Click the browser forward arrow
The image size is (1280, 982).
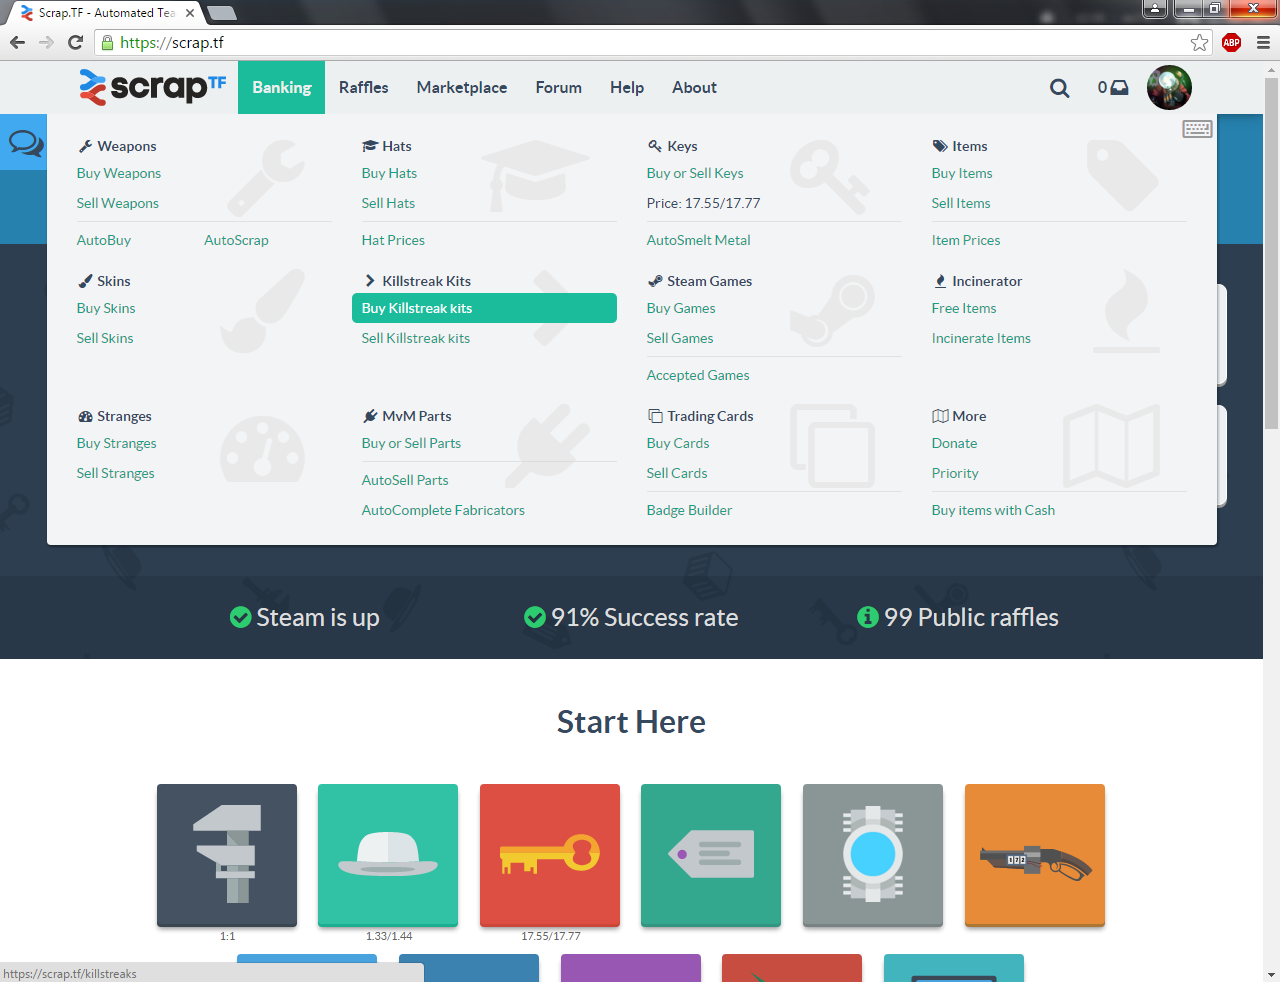pyautogui.click(x=46, y=42)
